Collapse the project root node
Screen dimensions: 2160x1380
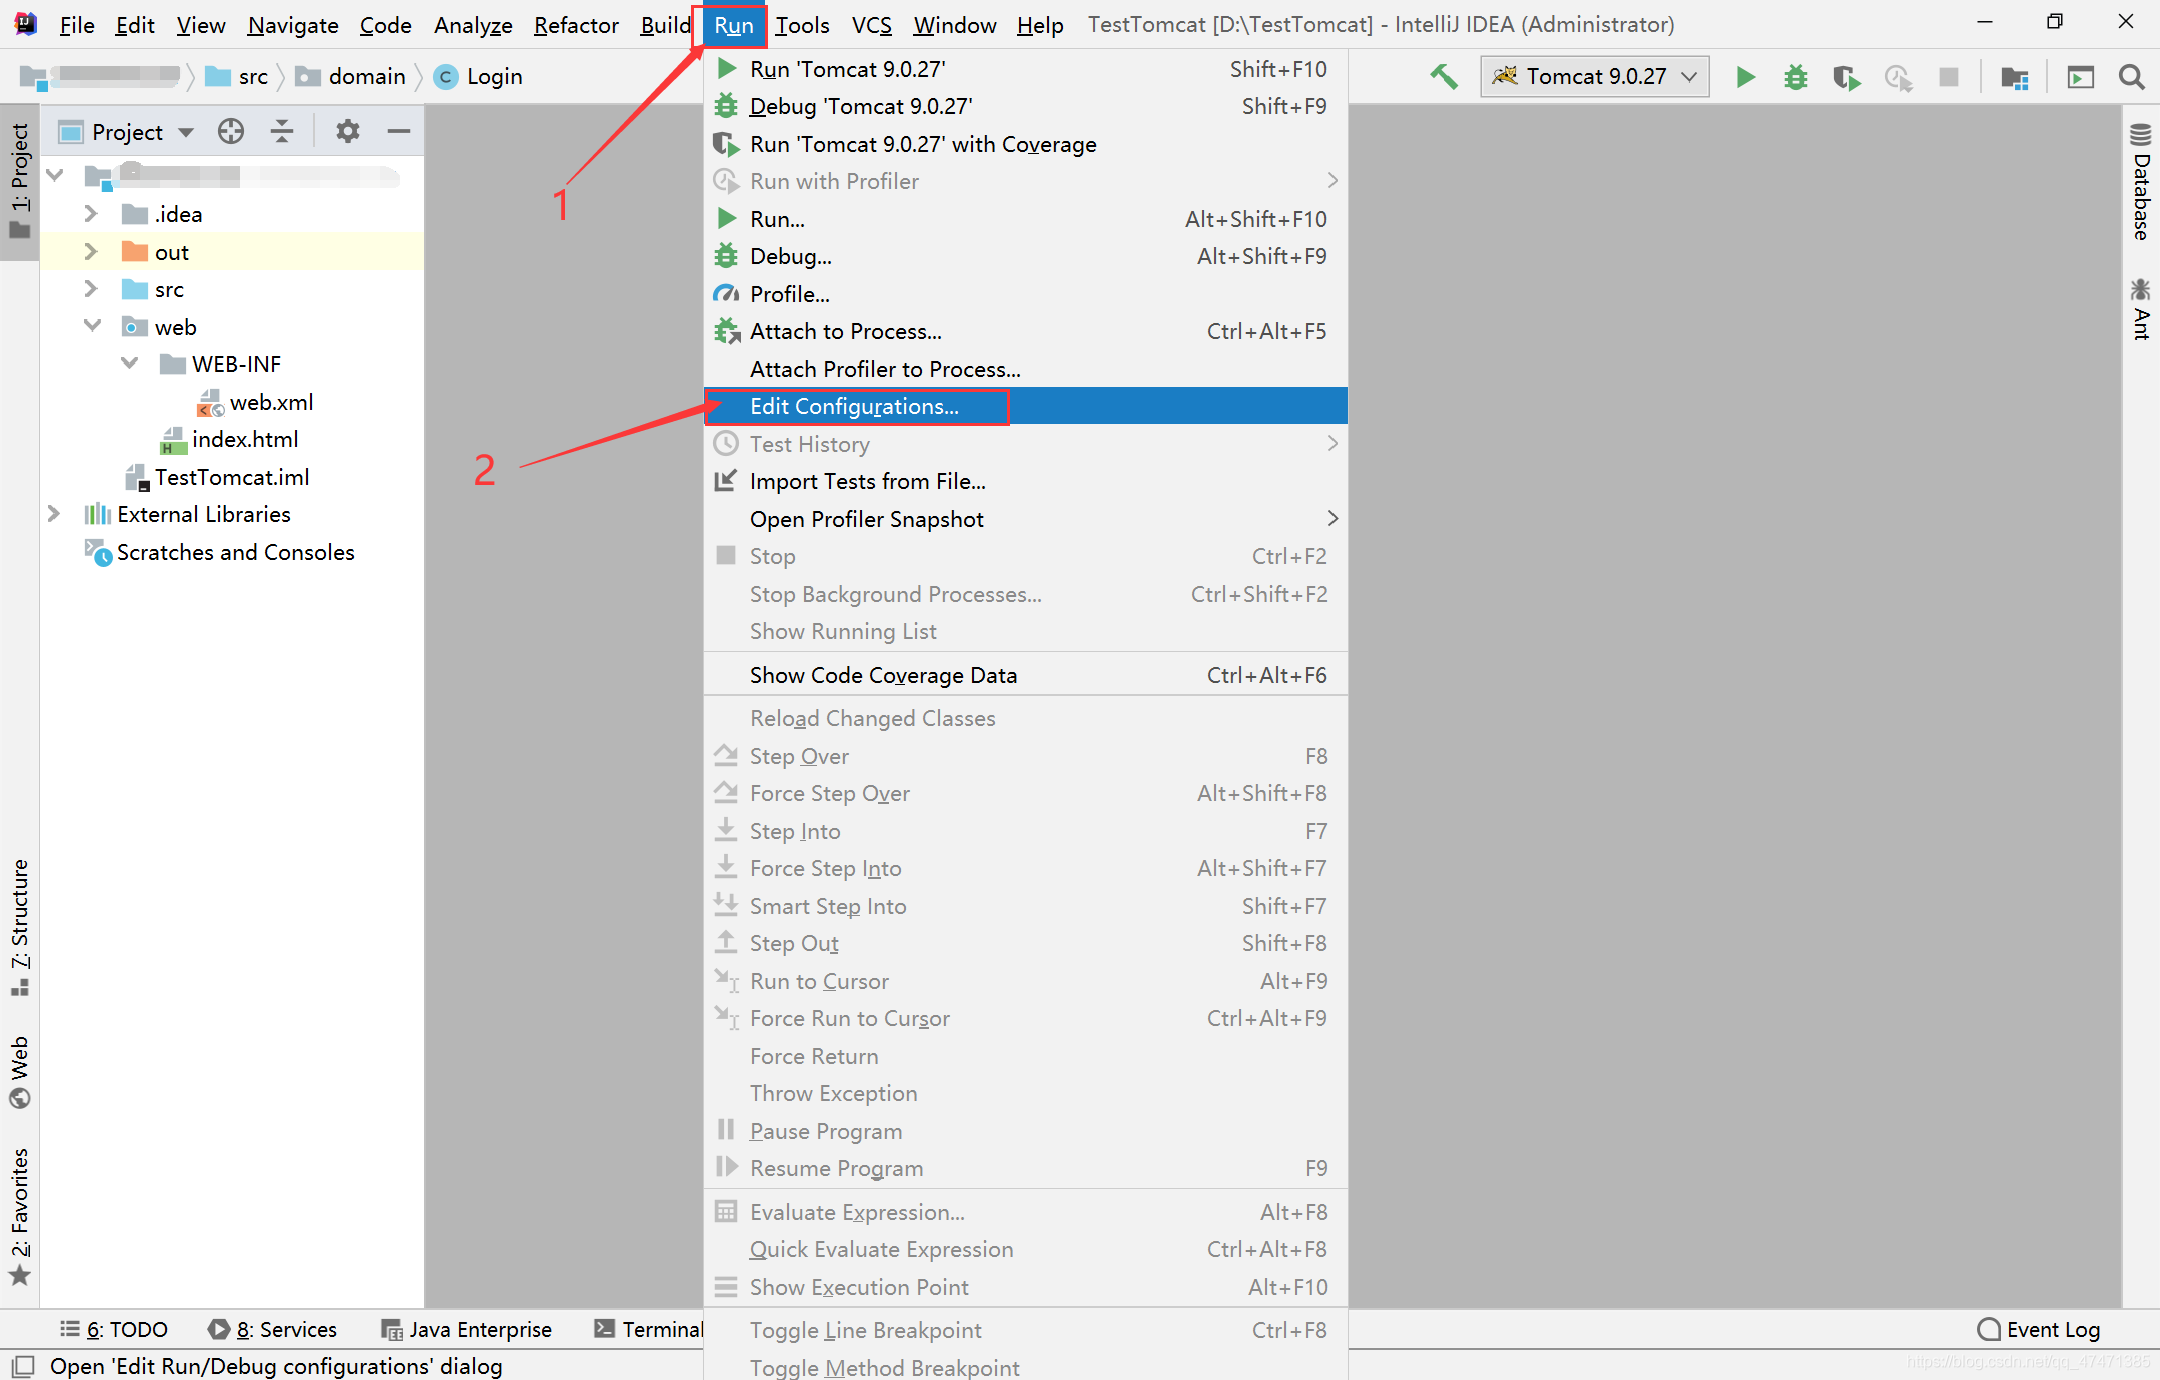coord(55,176)
